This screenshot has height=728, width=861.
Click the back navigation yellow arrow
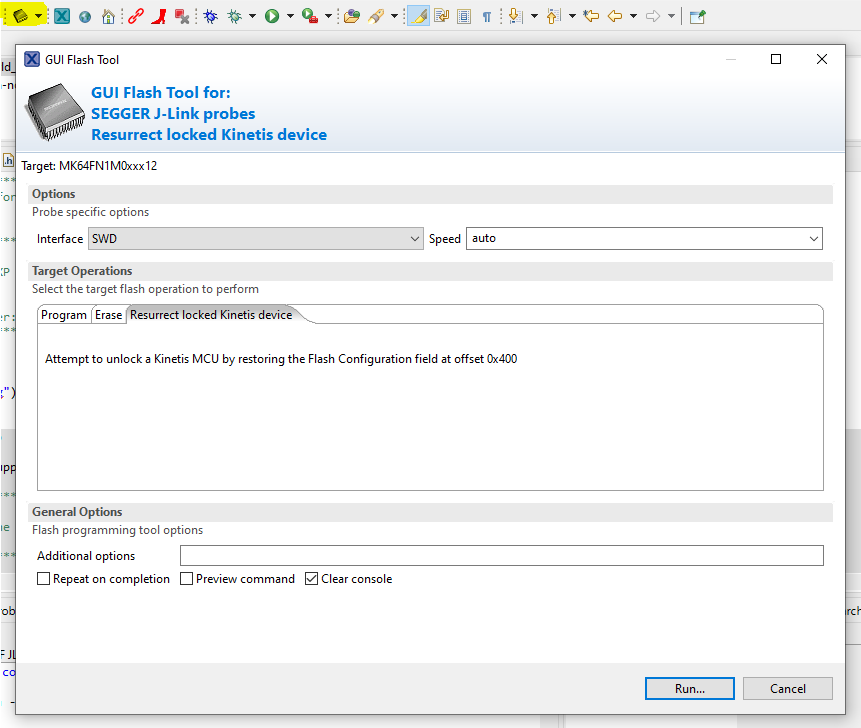coord(615,16)
